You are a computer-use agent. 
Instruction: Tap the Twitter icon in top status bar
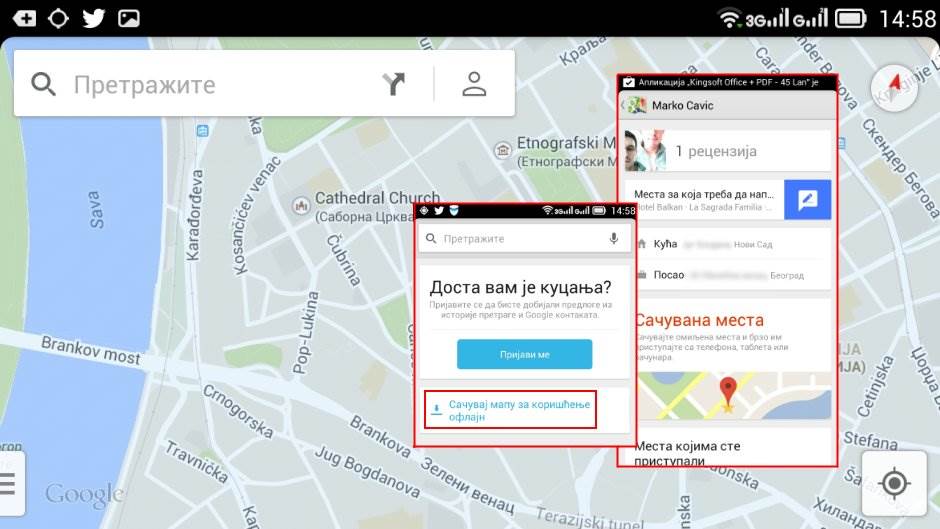[93, 18]
